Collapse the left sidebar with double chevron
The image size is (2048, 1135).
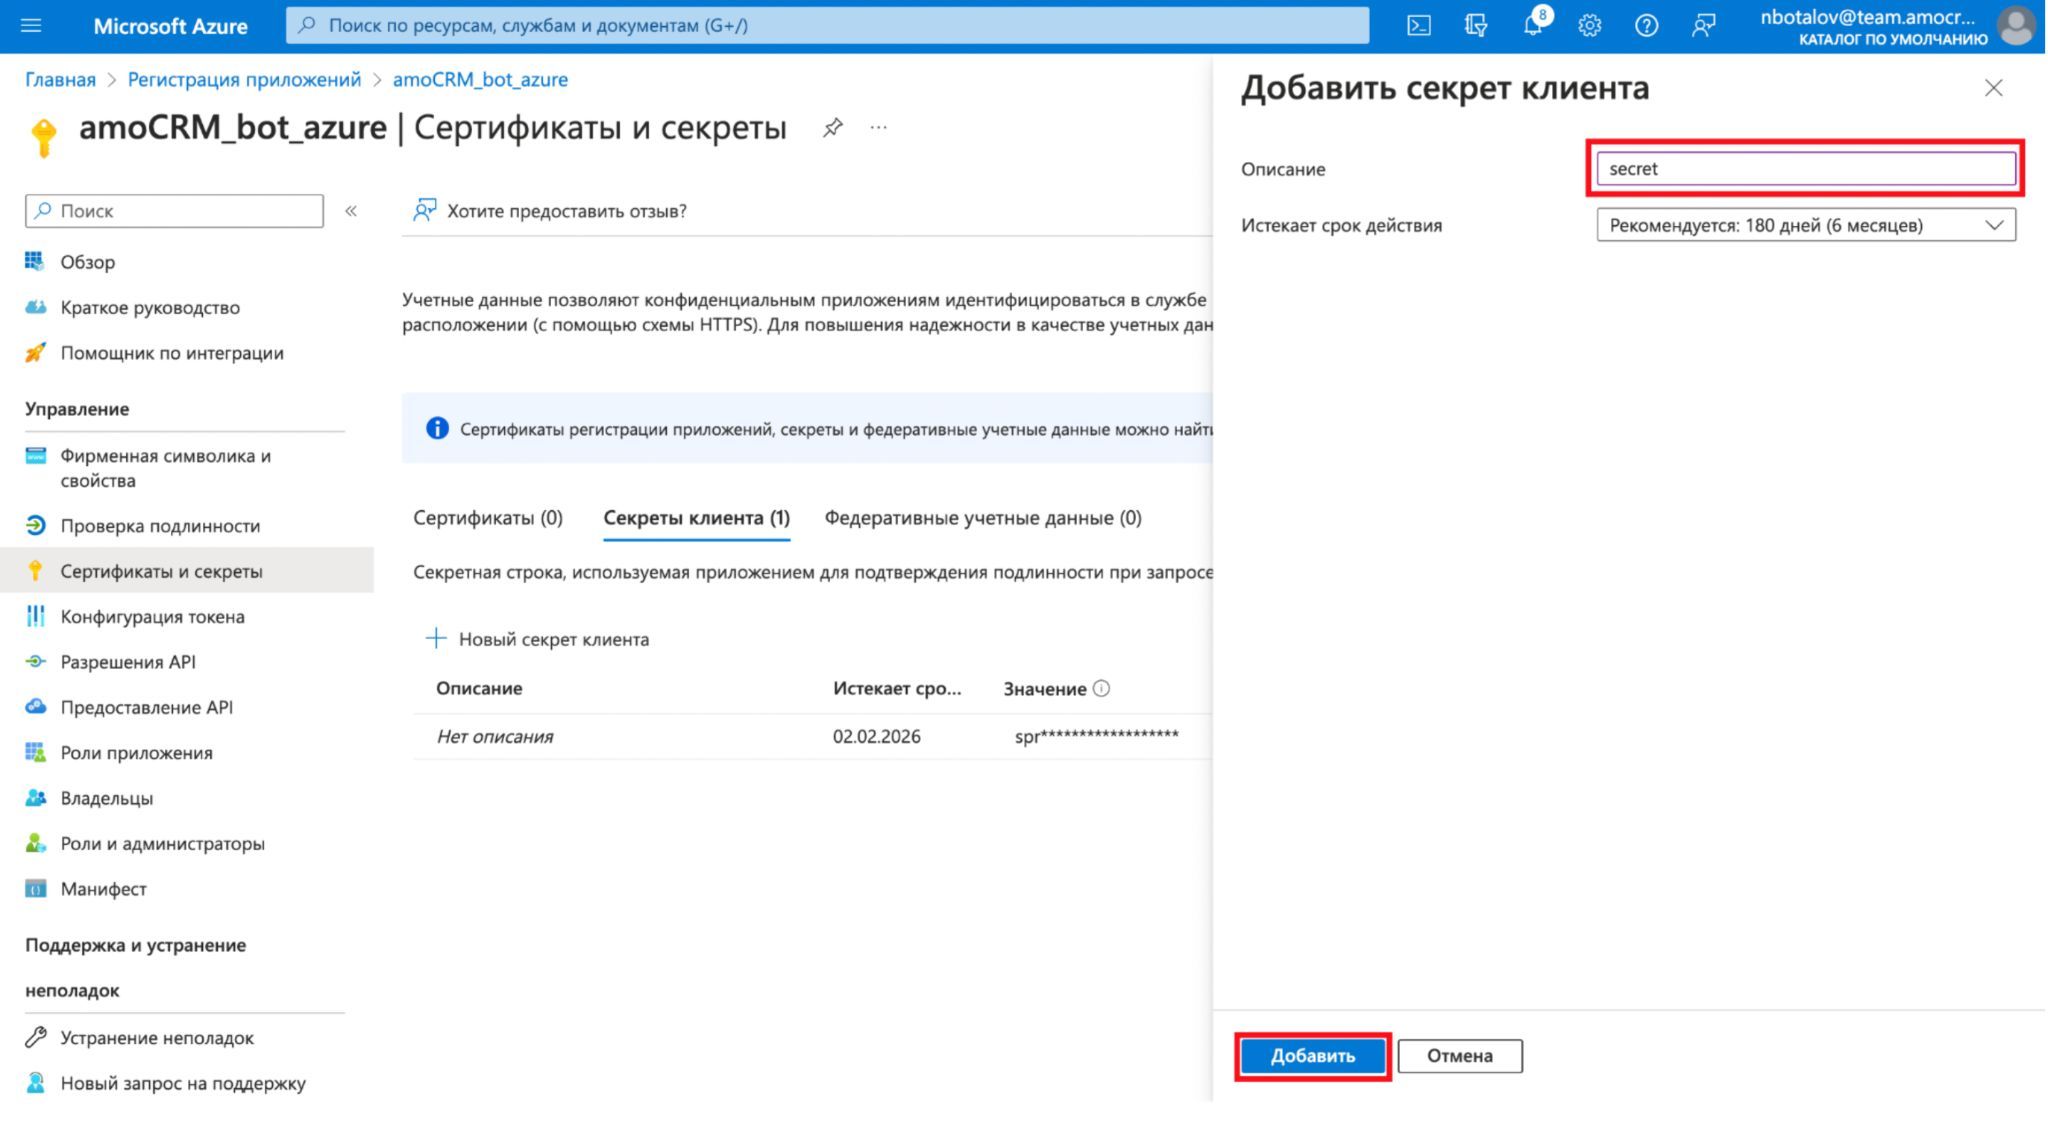(351, 211)
